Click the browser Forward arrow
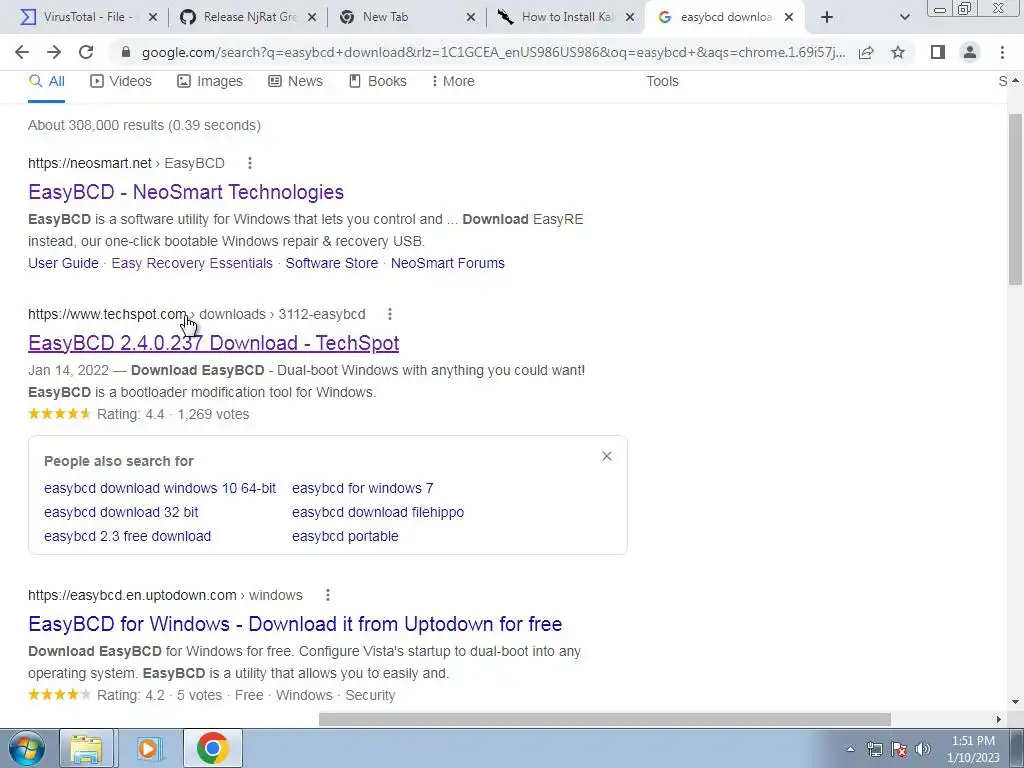The image size is (1024, 768). point(54,52)
